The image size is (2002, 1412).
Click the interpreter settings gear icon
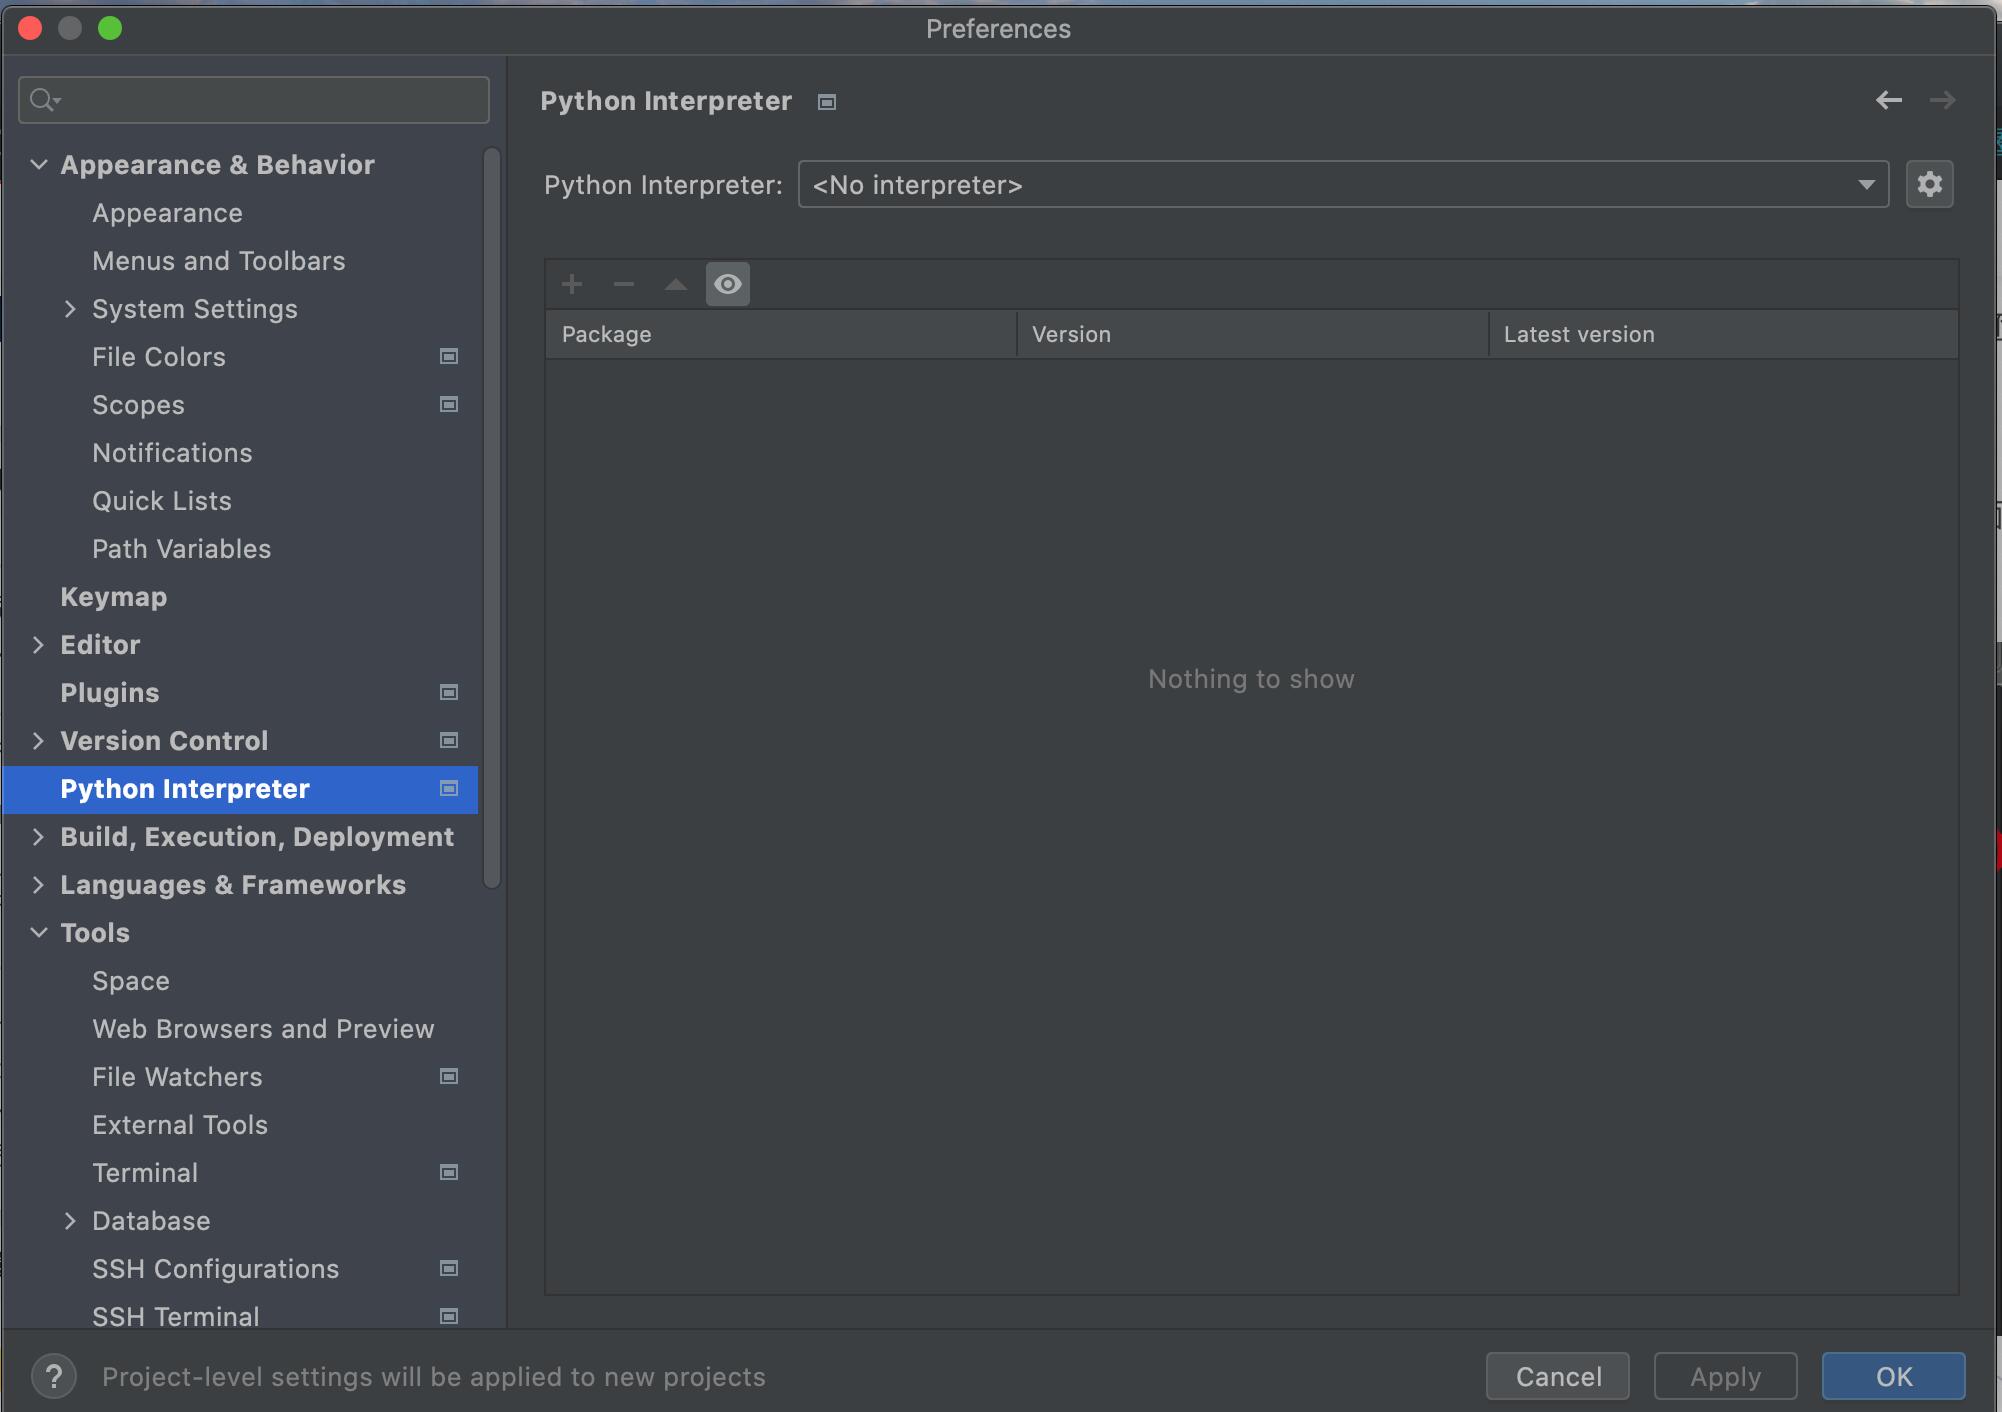(x=1929, y=185)
